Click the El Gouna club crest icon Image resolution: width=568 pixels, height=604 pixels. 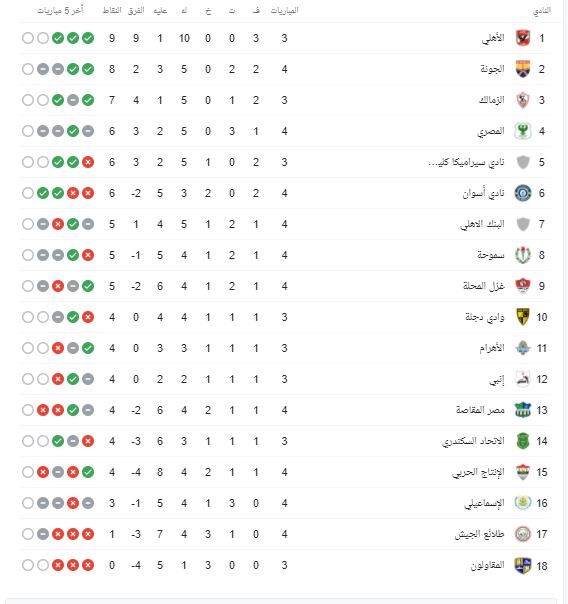pyautogui.click(x=523, y=69)
